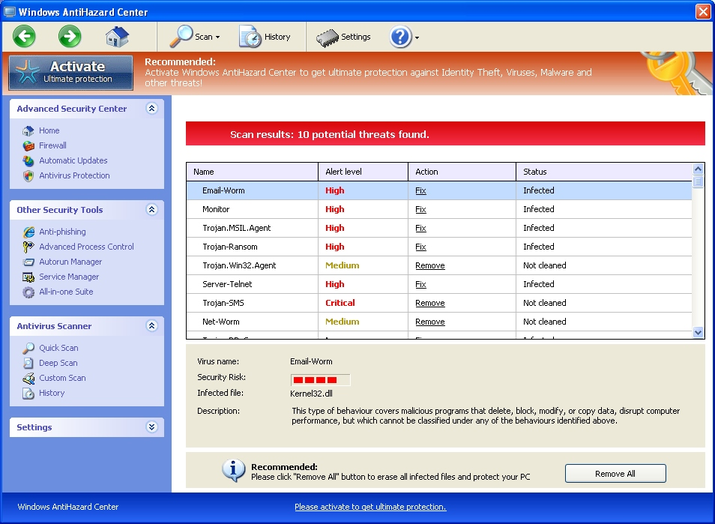Image resolution: width=715 pixels, height=524 pixels.
Task: Open Automatic Updates in the sidebar
Action: coord(72,161)
